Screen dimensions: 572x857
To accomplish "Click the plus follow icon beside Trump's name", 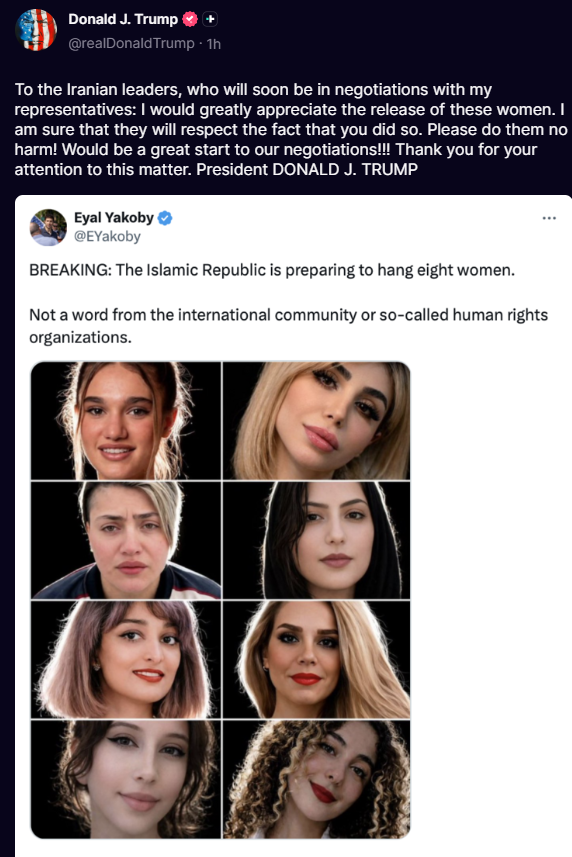I will click(210, 19).
